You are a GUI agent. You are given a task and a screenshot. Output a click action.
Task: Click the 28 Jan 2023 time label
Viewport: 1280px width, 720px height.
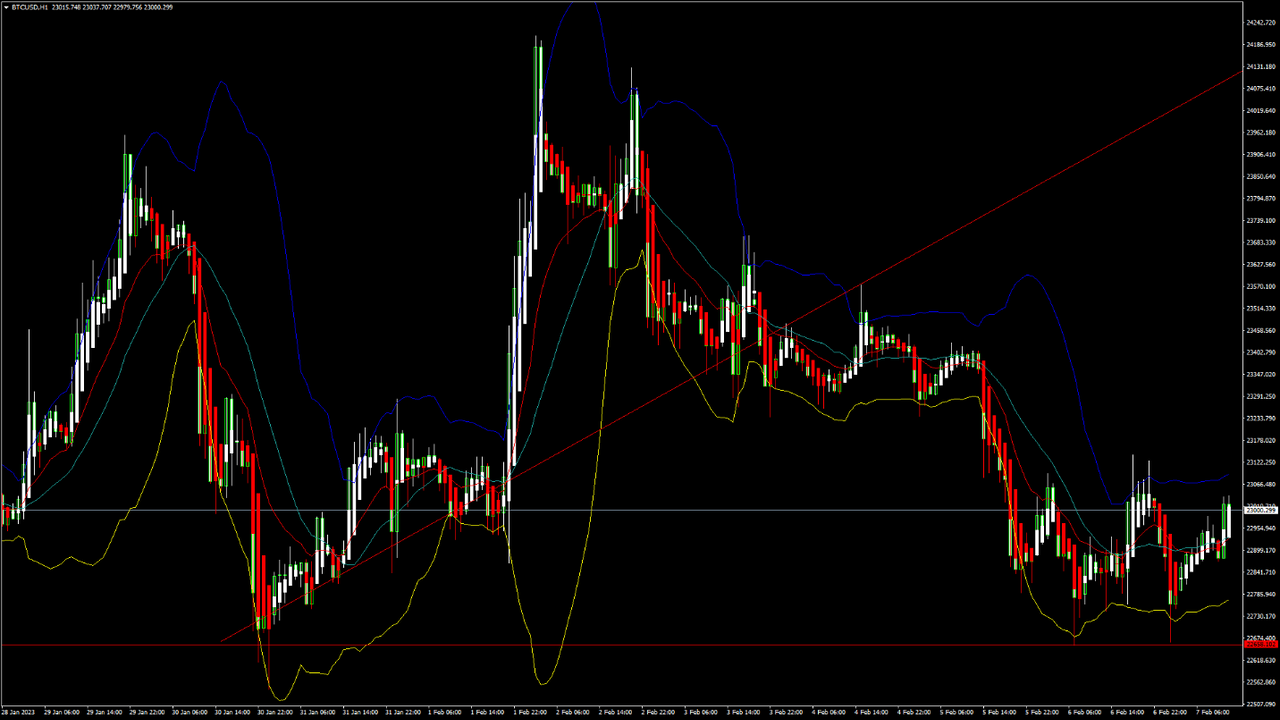[x=18, y=713]
